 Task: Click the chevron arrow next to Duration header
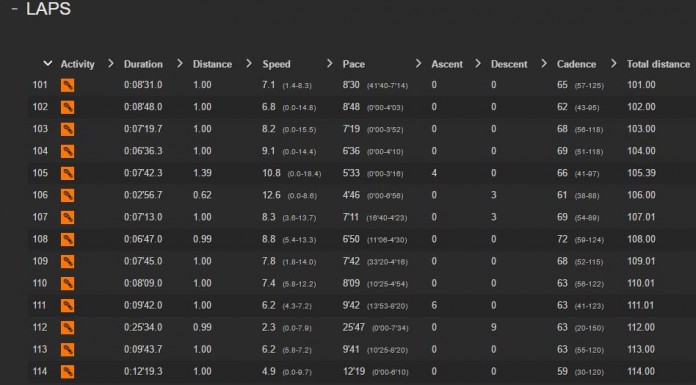[111, 64]
